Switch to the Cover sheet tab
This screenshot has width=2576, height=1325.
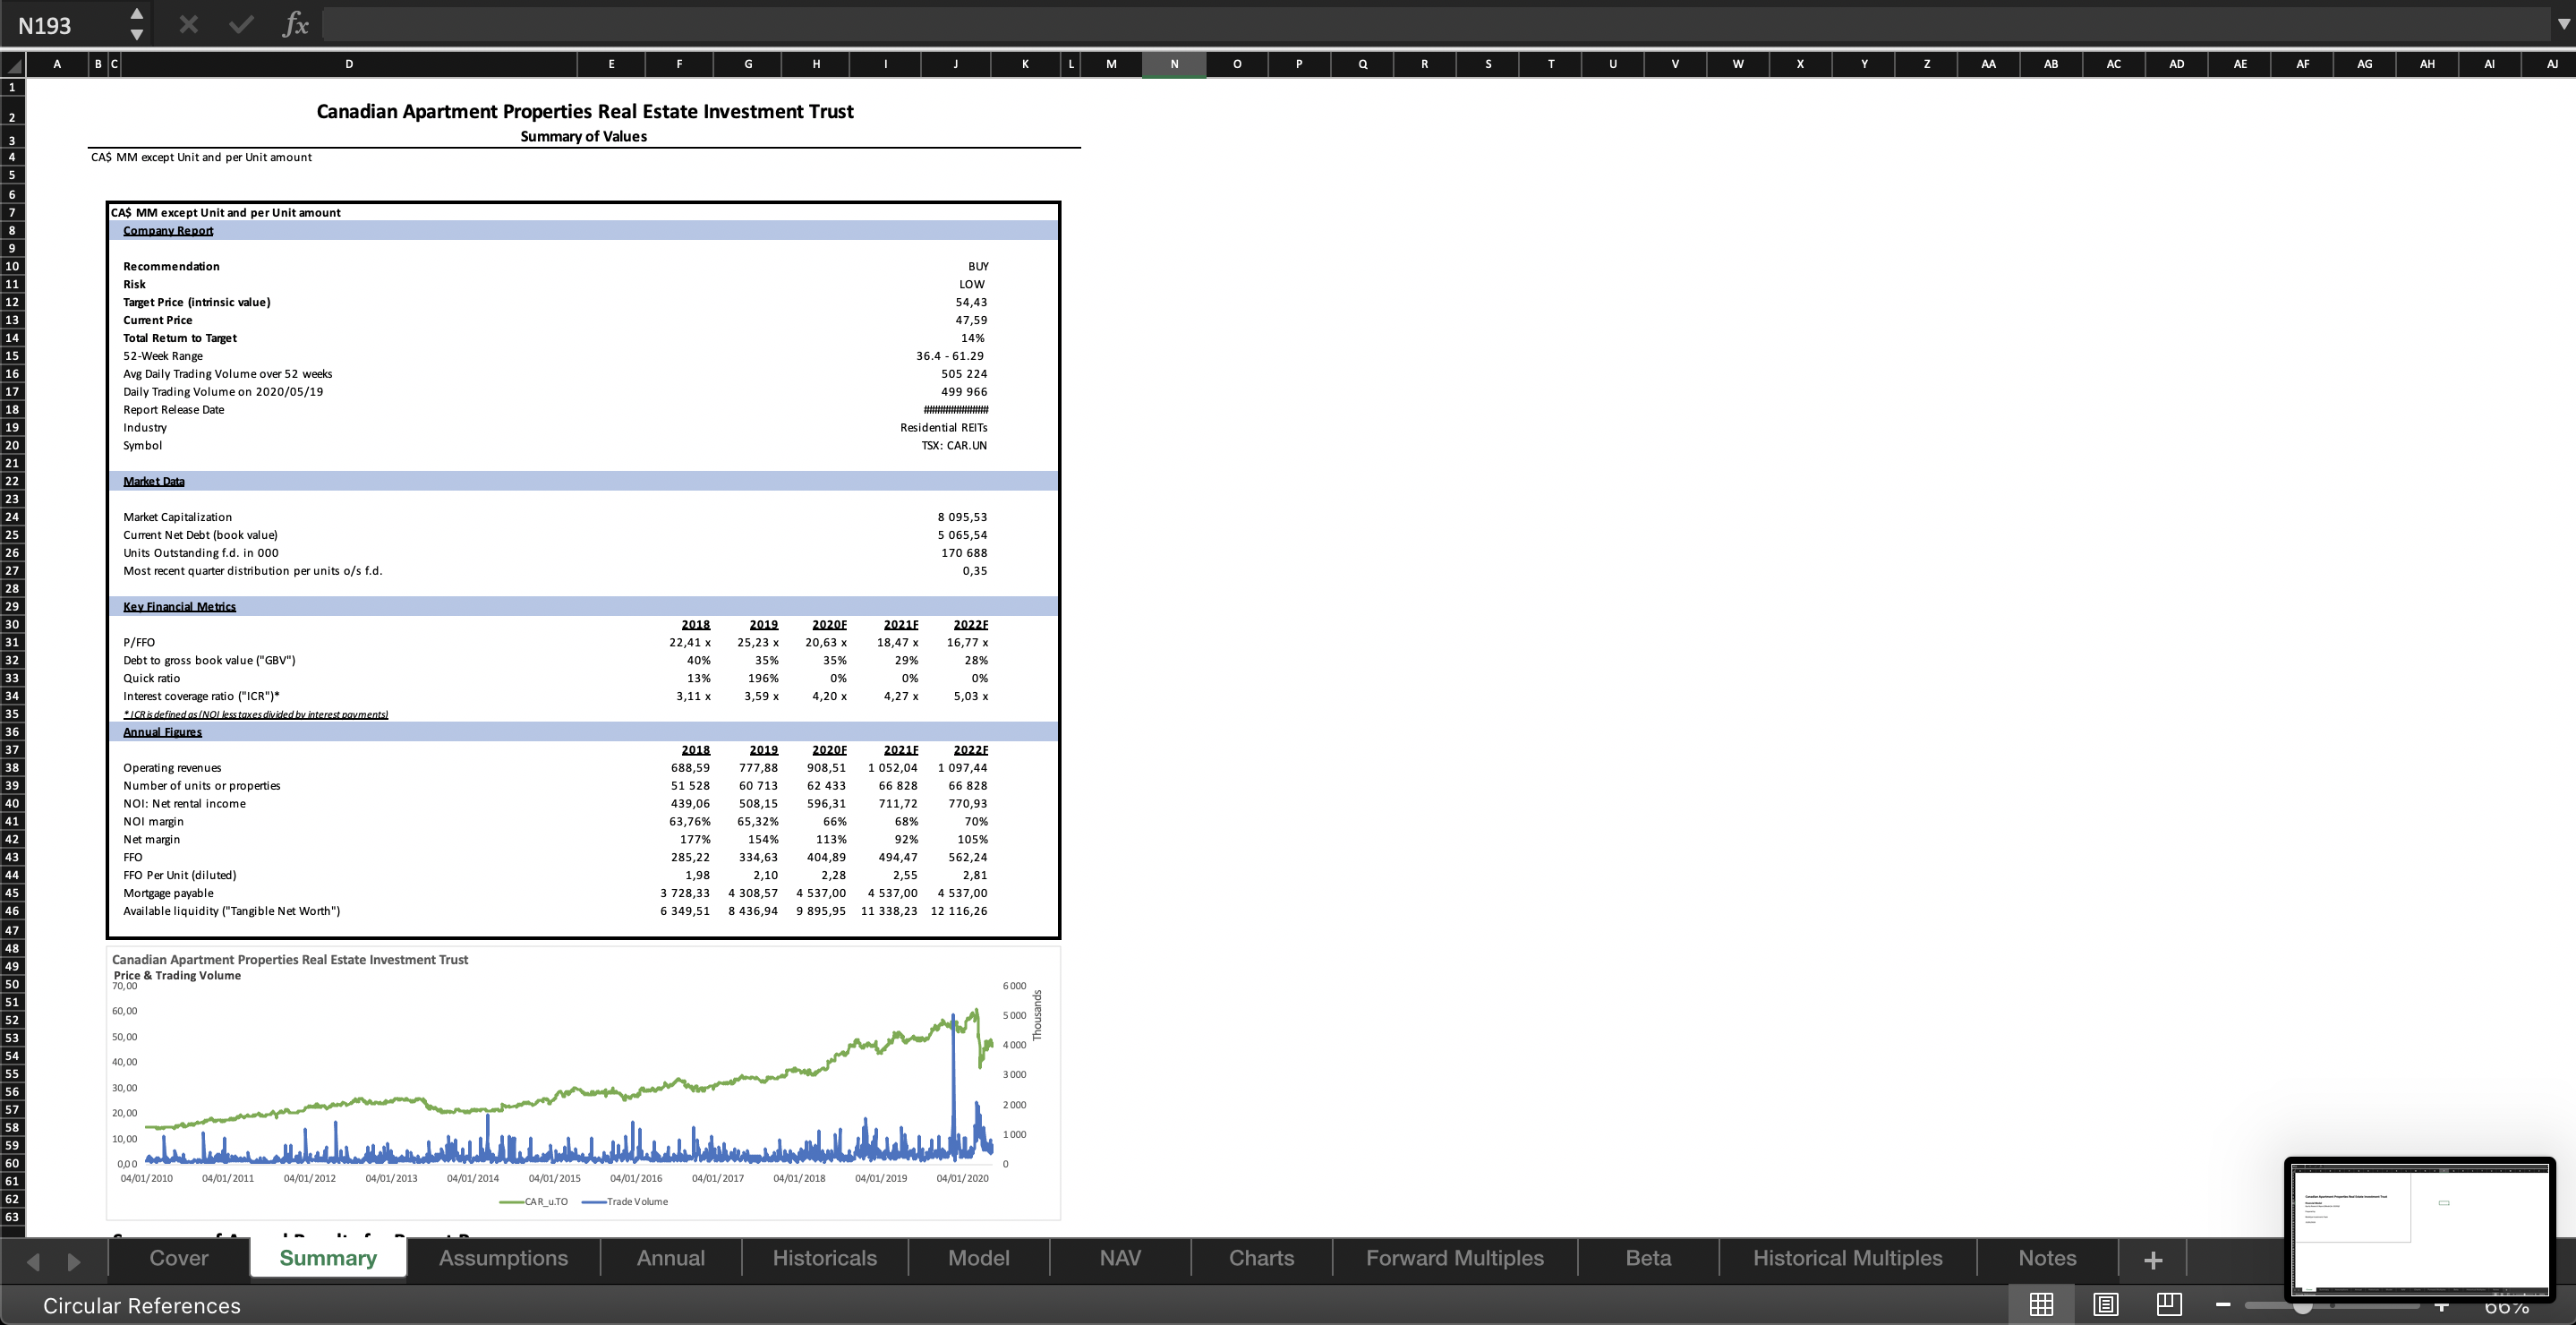point(179,1258)
